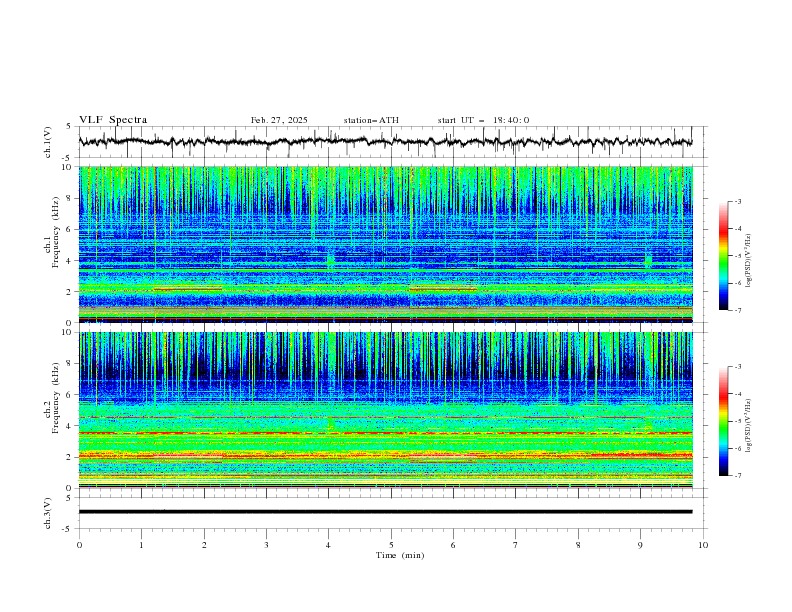Click the "-7" label on ch.1 colorbar
Image resolution: width=792 pixels, height=612 pixels.
point(738,310)
